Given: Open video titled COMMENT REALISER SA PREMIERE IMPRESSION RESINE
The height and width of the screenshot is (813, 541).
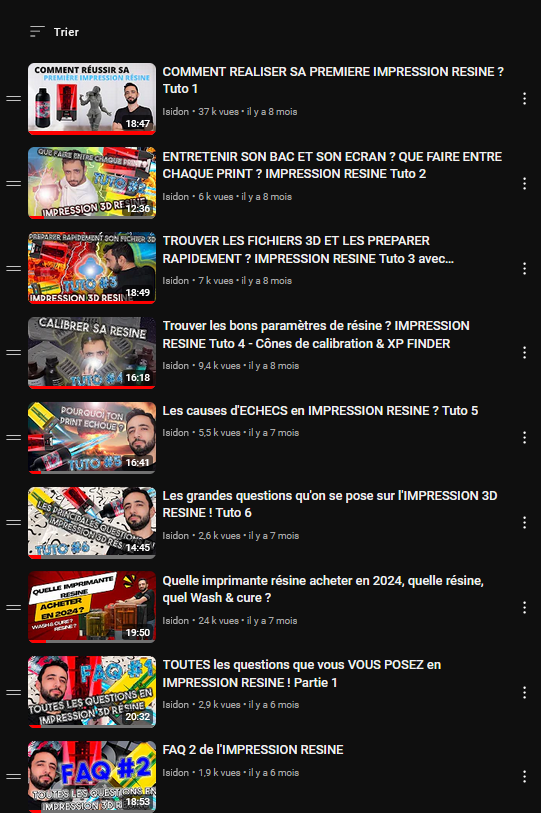Looking at the screenshot, I should [x=333, y=80].
